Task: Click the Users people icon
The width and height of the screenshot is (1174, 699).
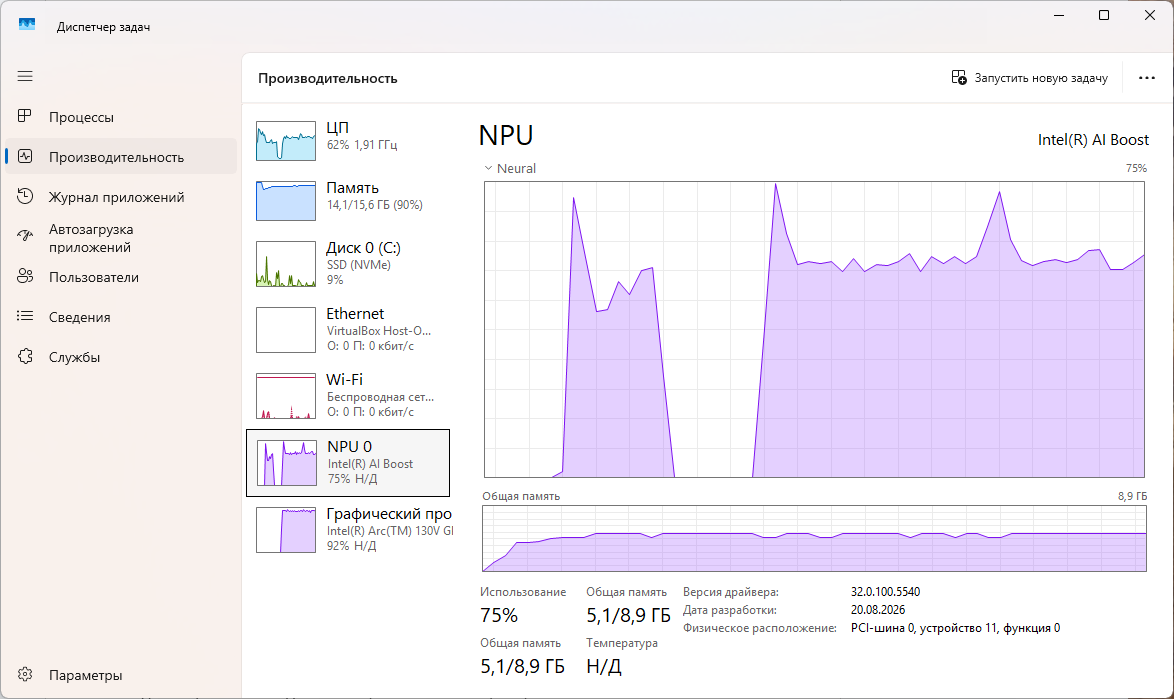Action: [x=25, y=276]
